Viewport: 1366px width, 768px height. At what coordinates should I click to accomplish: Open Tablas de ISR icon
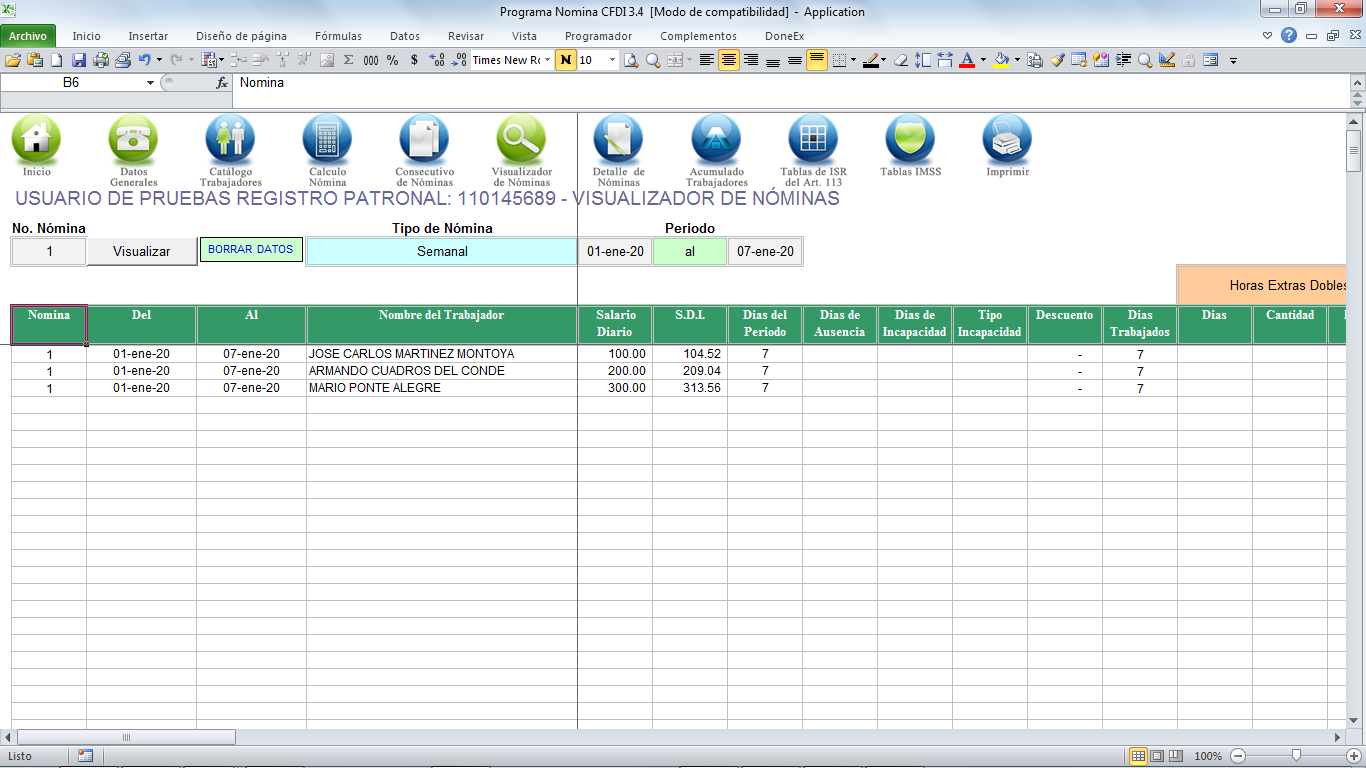tap(813, 139)
